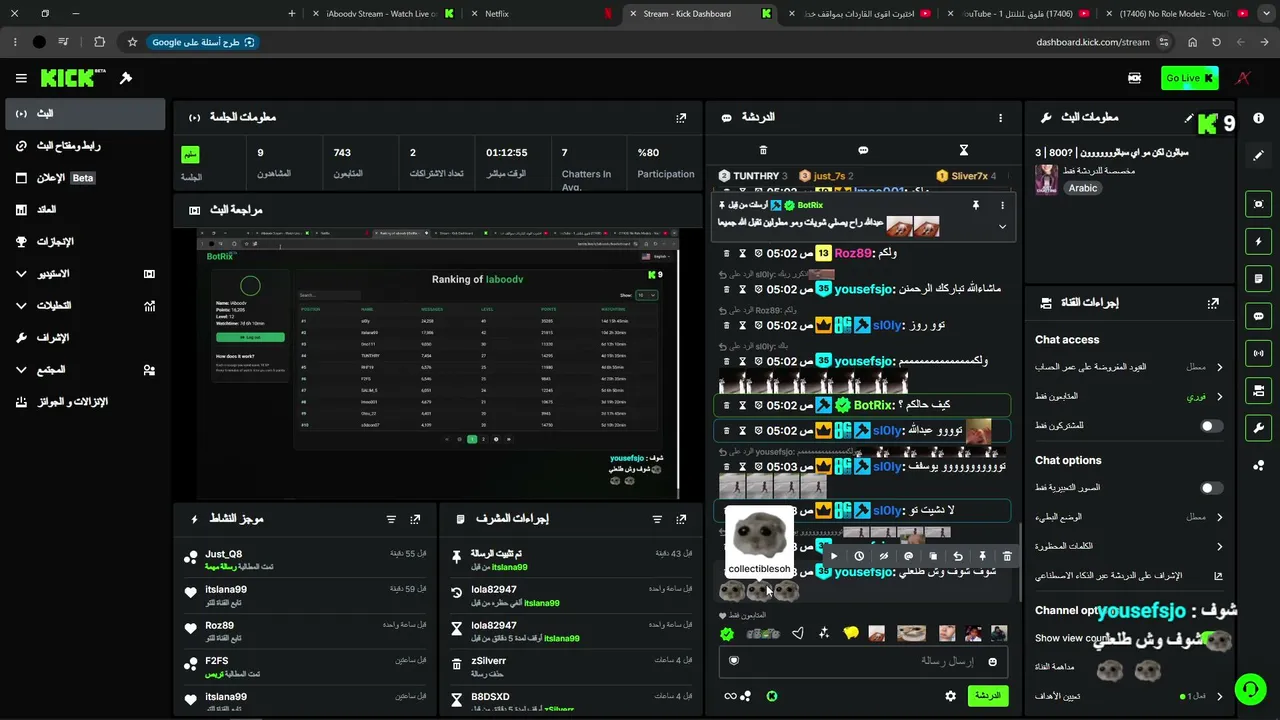1280x720 pixels.
Task: Click the display icon left of Go Live
Action: [x=1135, y=78]
